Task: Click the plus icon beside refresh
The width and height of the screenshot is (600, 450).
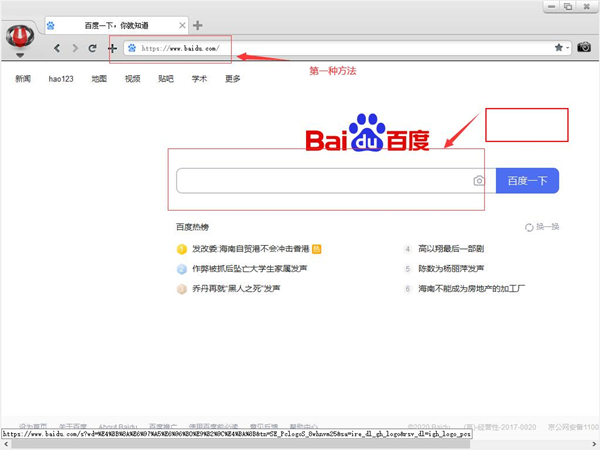Action: (112, 48)
